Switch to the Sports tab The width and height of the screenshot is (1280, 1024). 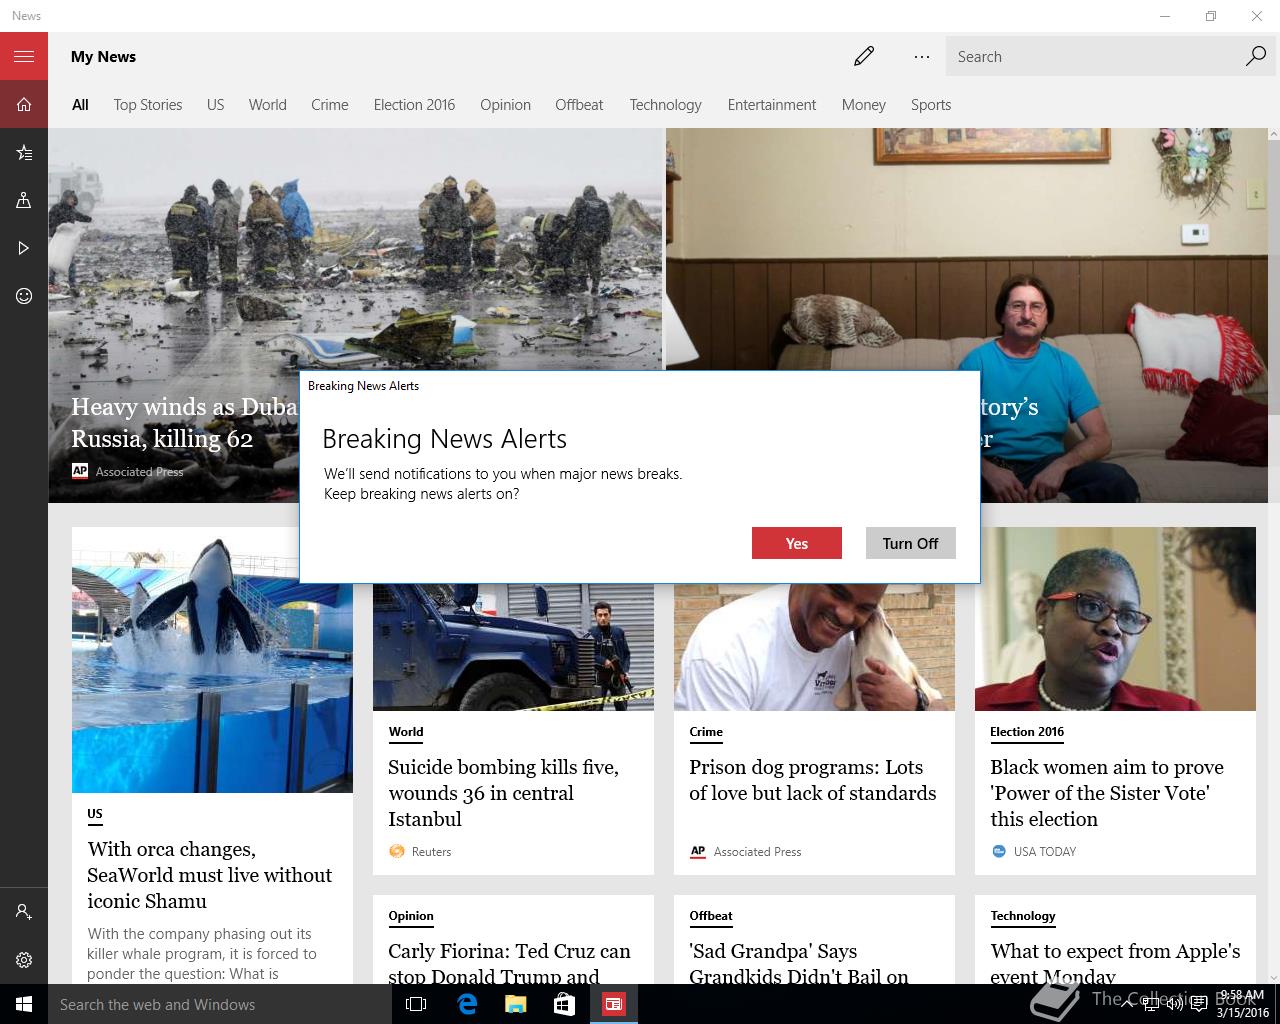[x=931, y=104]
